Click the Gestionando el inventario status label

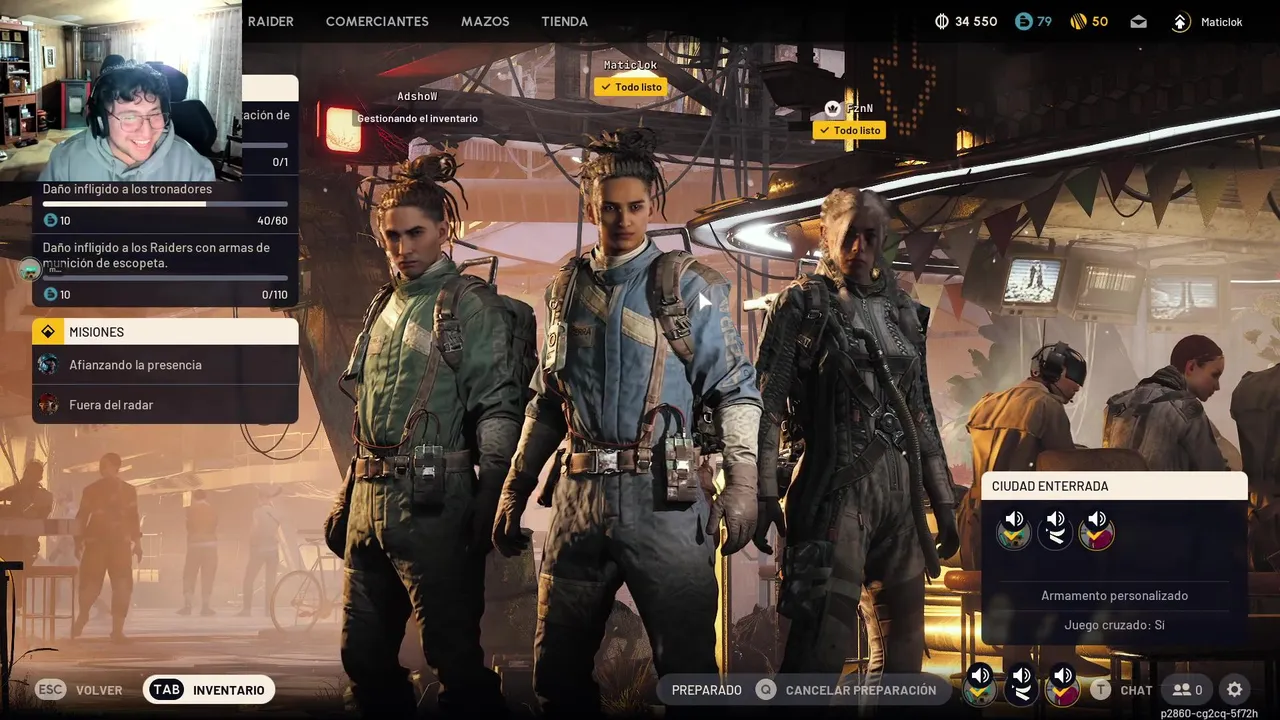coord(417,118)
